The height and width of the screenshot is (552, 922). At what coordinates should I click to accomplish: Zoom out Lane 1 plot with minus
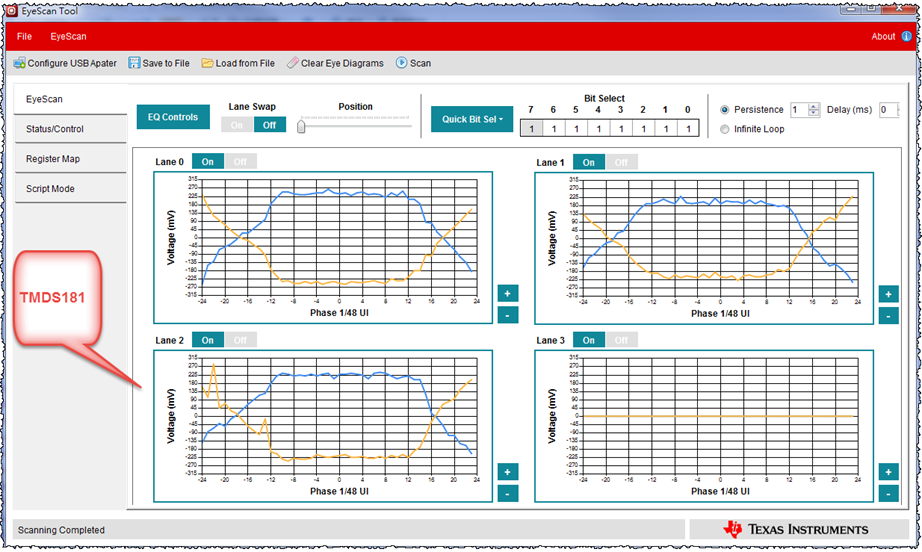point(888,316)
